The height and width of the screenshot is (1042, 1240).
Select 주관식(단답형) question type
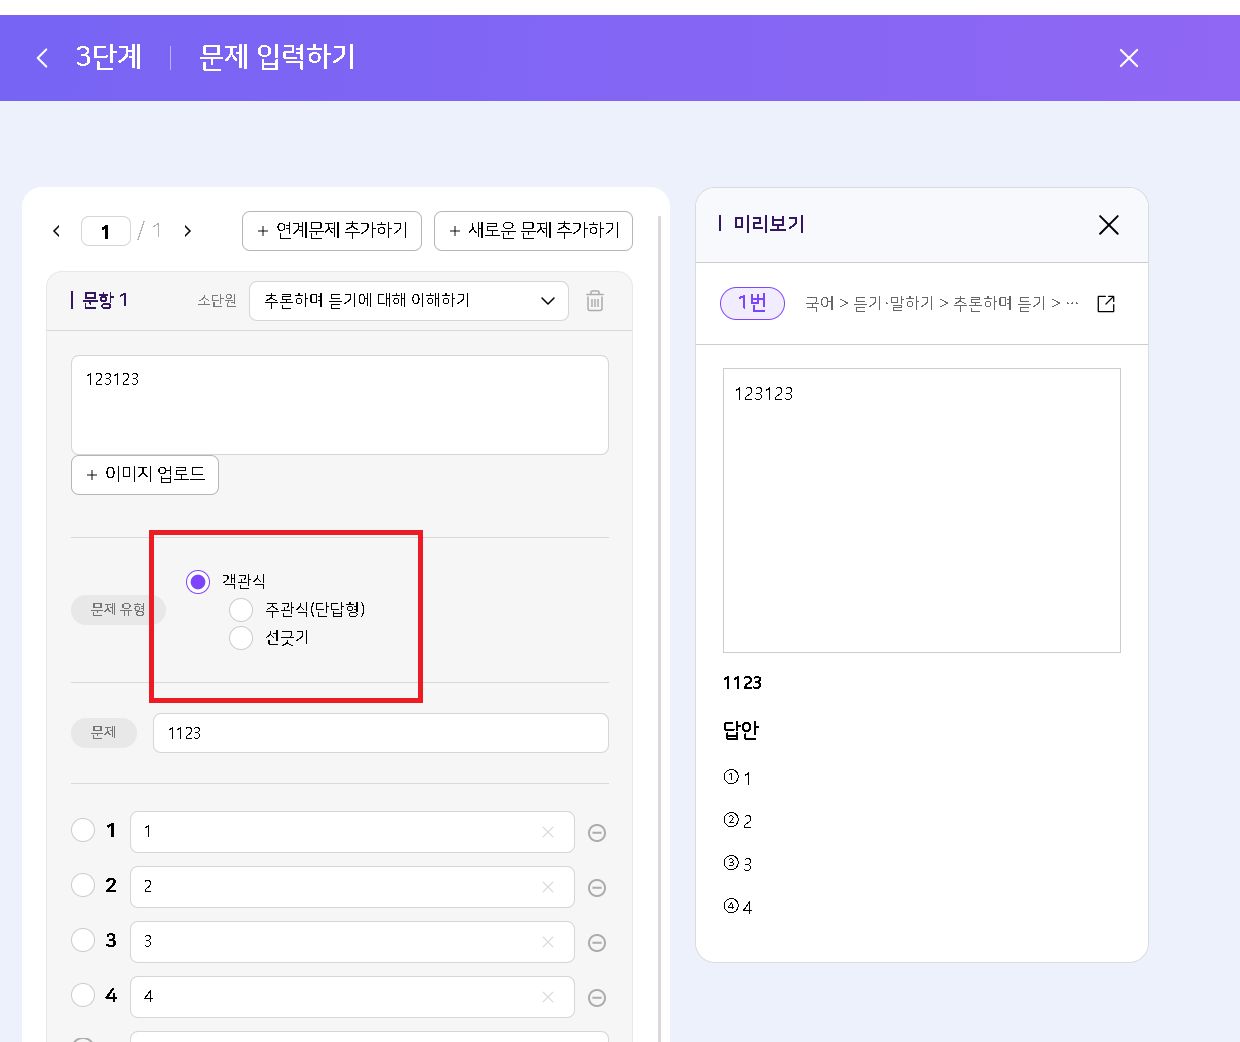[x=241, y=609]
